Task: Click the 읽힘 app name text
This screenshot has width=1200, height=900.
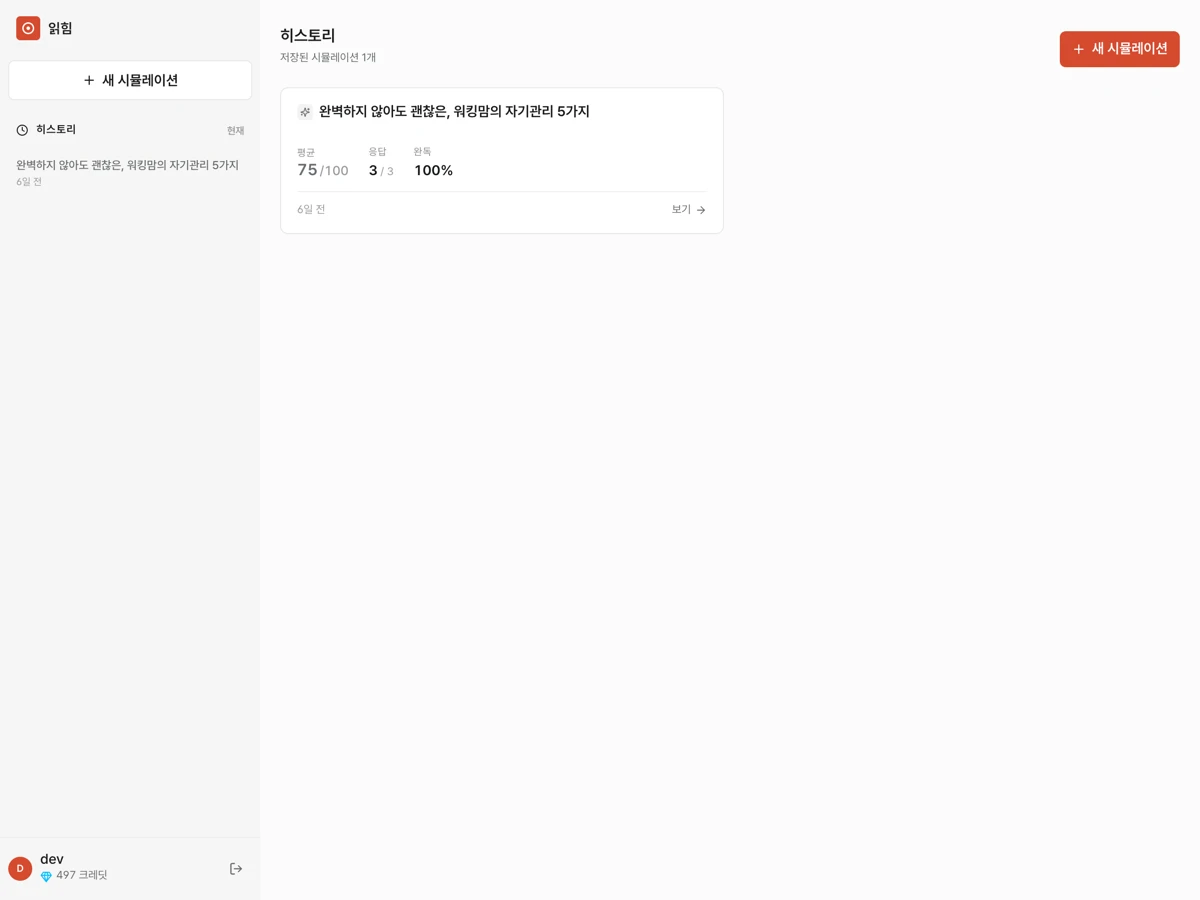Action: [60, 28]
